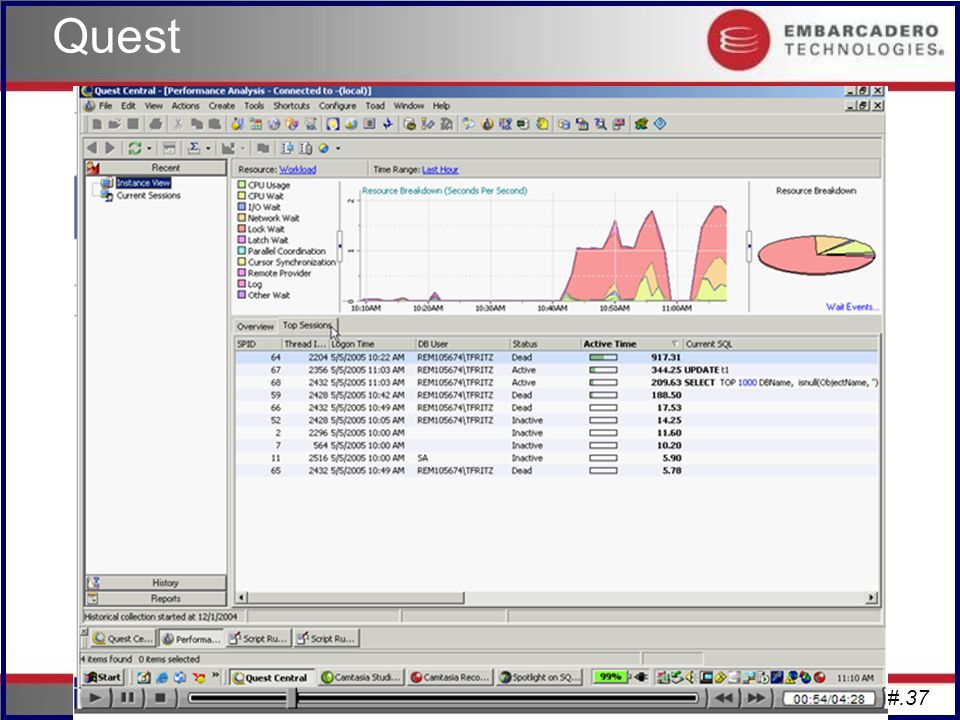Click the horizontal scrollbar right arrow
The image size is (960, 720).
871,598
